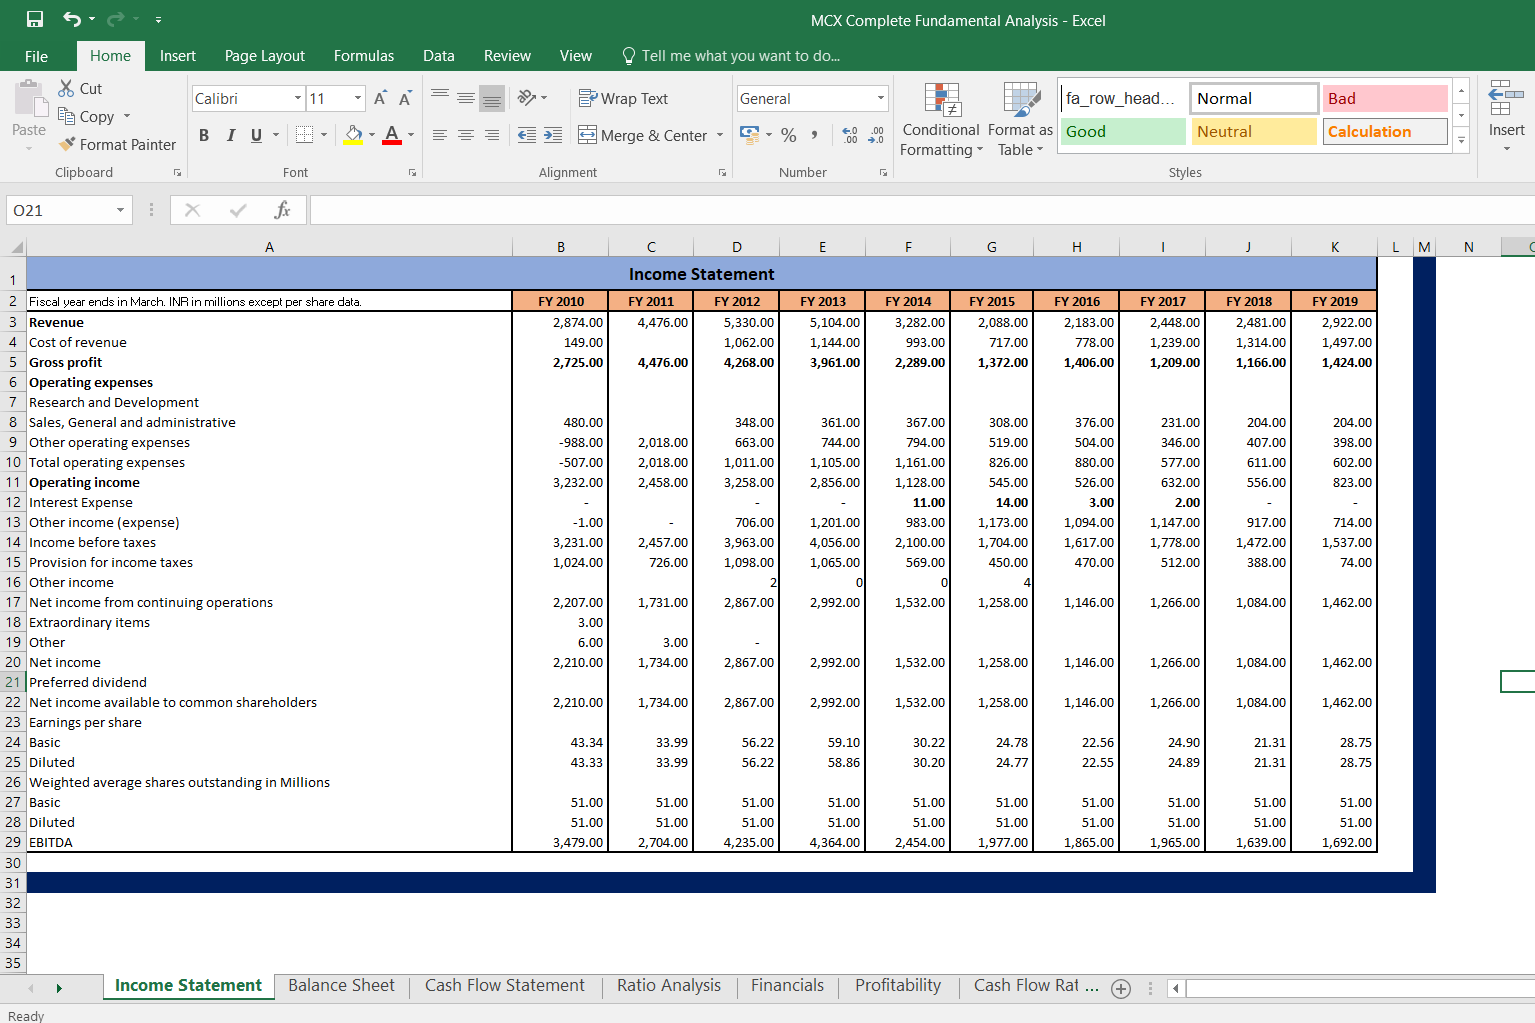Click the Insert Function fx icon

coord(282,210)
